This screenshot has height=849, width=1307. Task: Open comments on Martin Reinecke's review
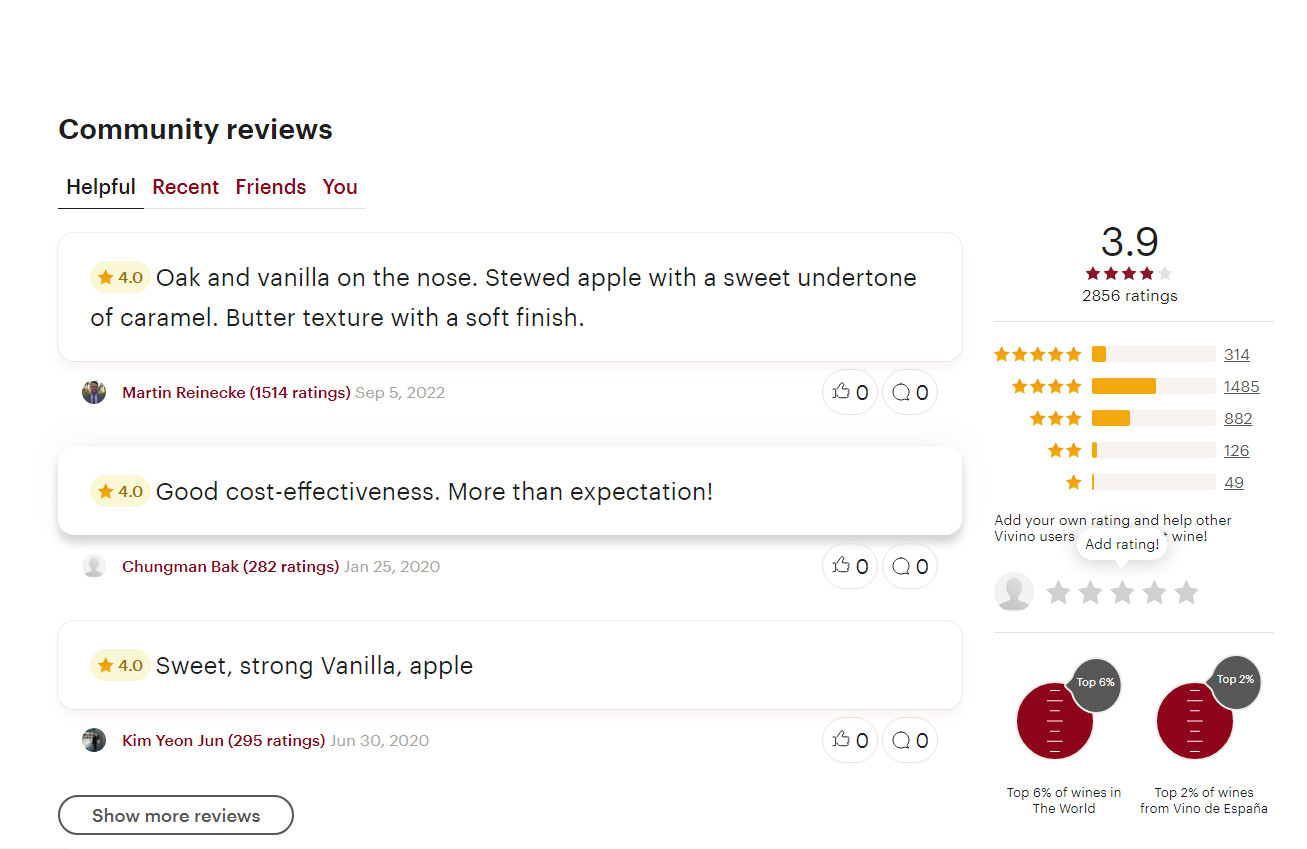click(910, 392)
